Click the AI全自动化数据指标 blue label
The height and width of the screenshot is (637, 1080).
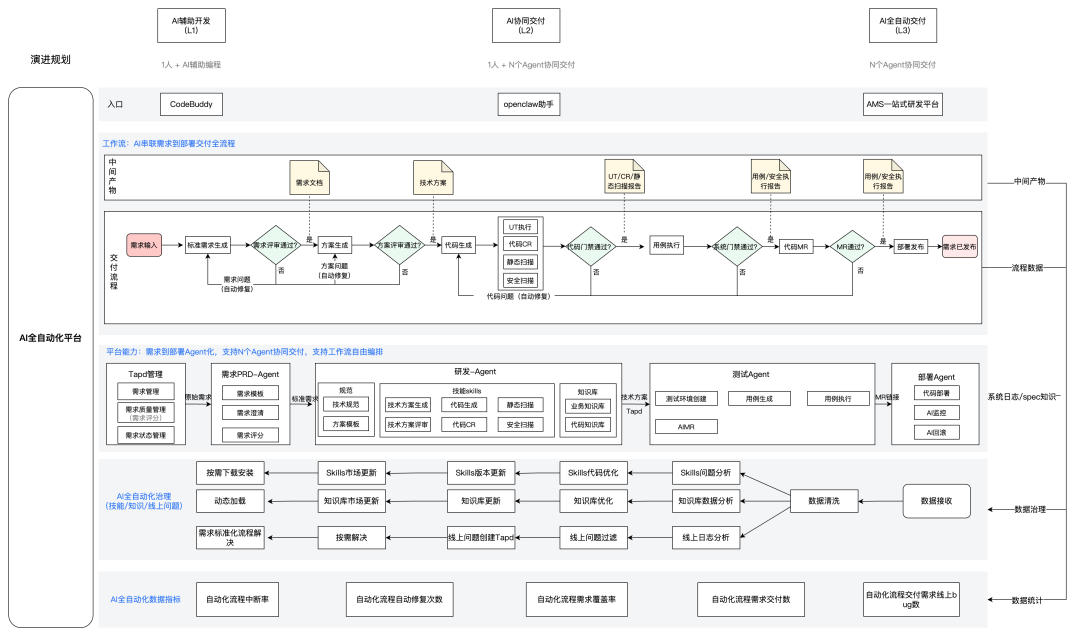pyautogui.click(x=145, y=599)
